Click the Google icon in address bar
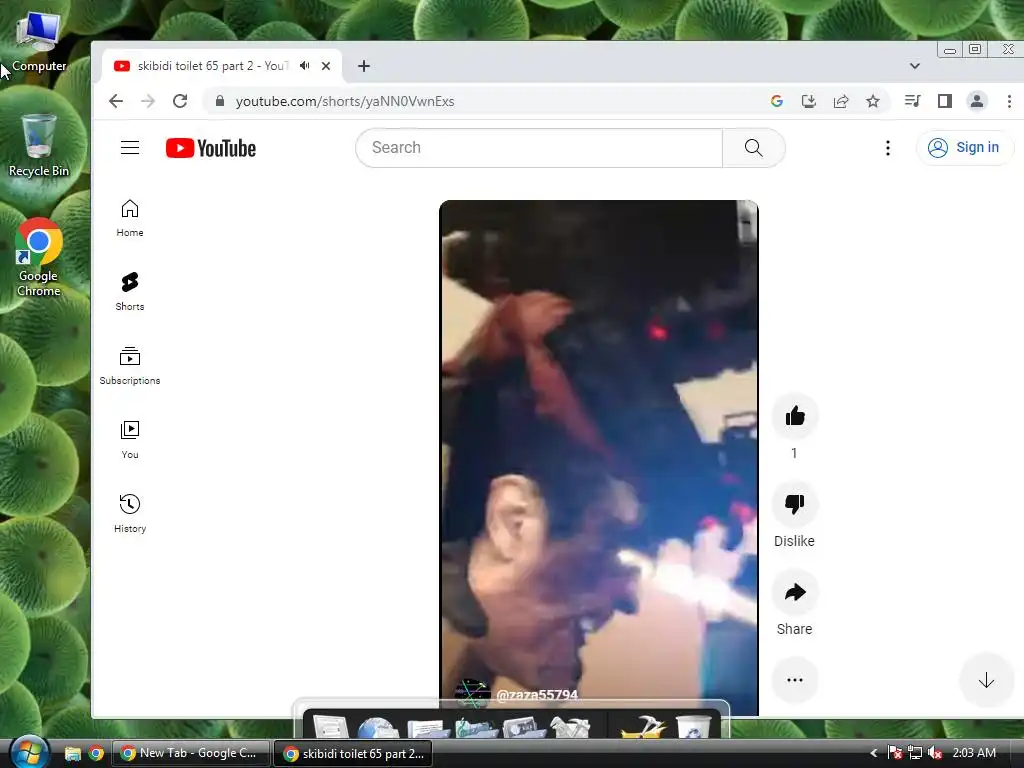 [776, 101]
